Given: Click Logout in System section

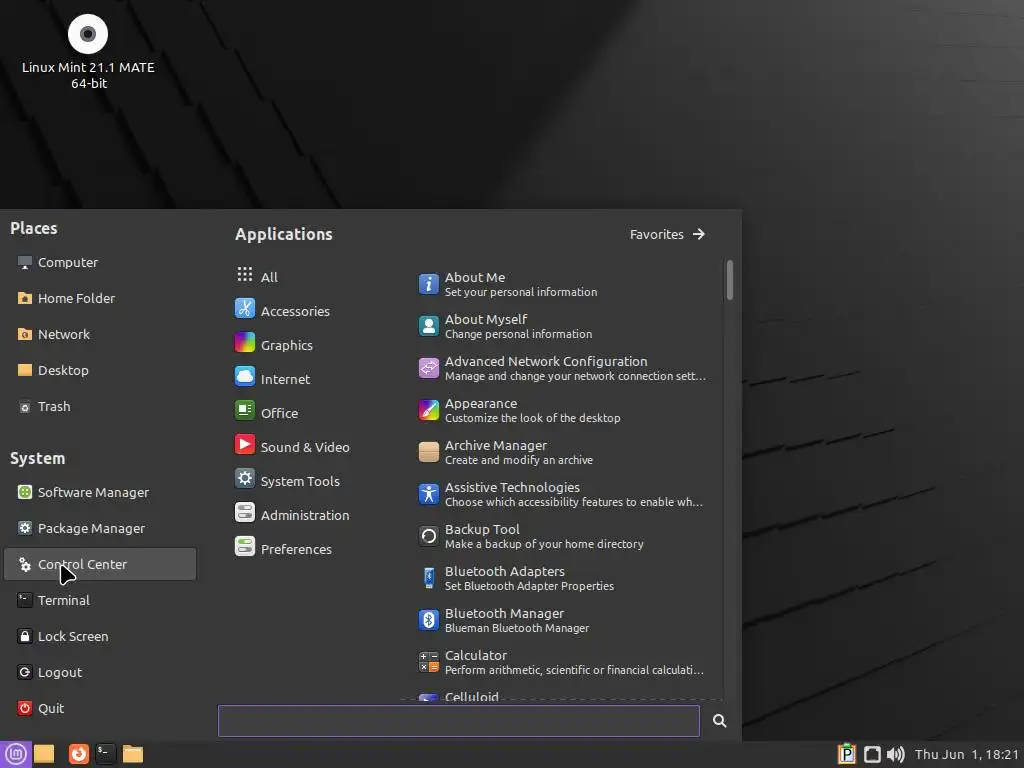Looking at the screenshot, I should [100, 671].
